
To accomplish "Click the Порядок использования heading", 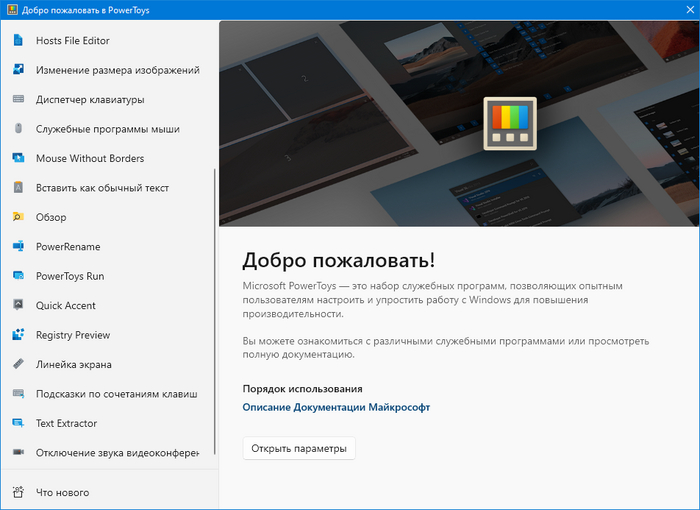I will 302,389.
